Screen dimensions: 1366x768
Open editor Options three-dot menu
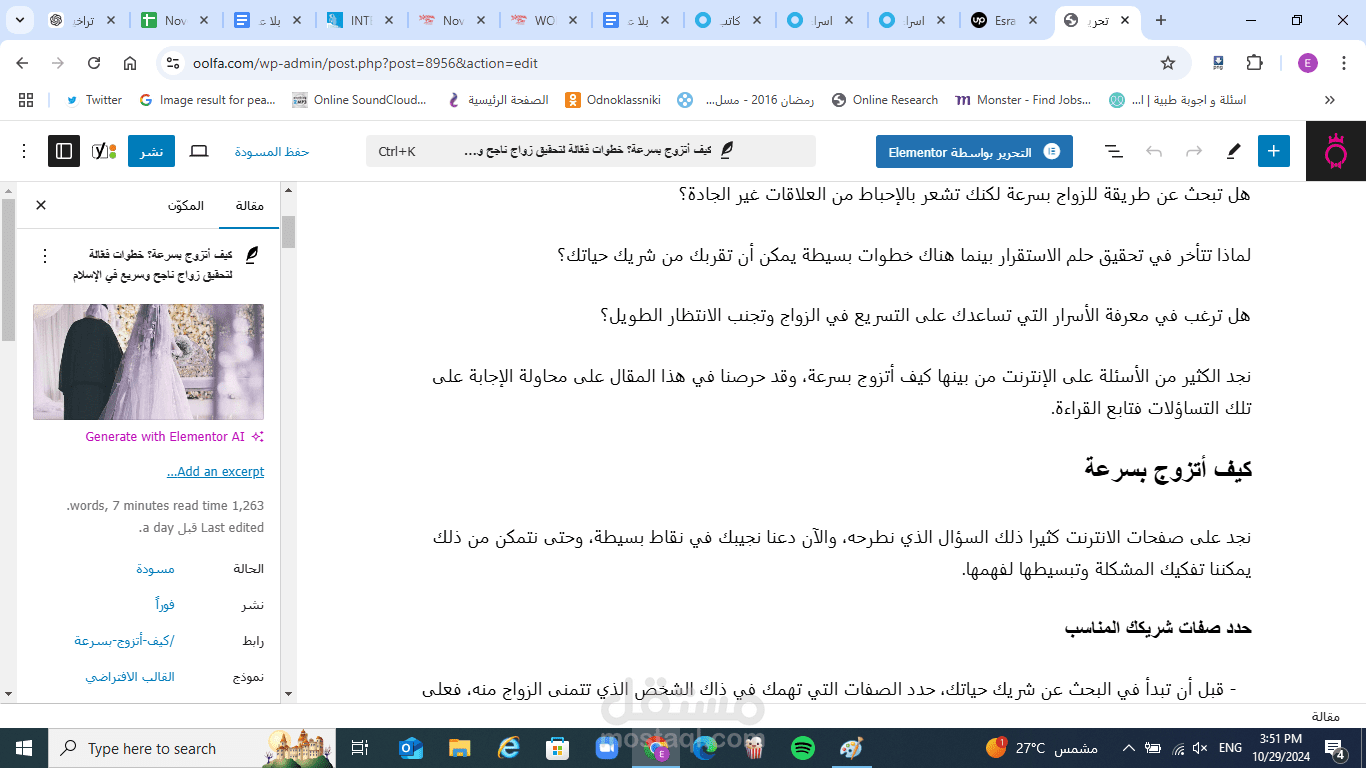pyautogui.click(x=24, y=151)
